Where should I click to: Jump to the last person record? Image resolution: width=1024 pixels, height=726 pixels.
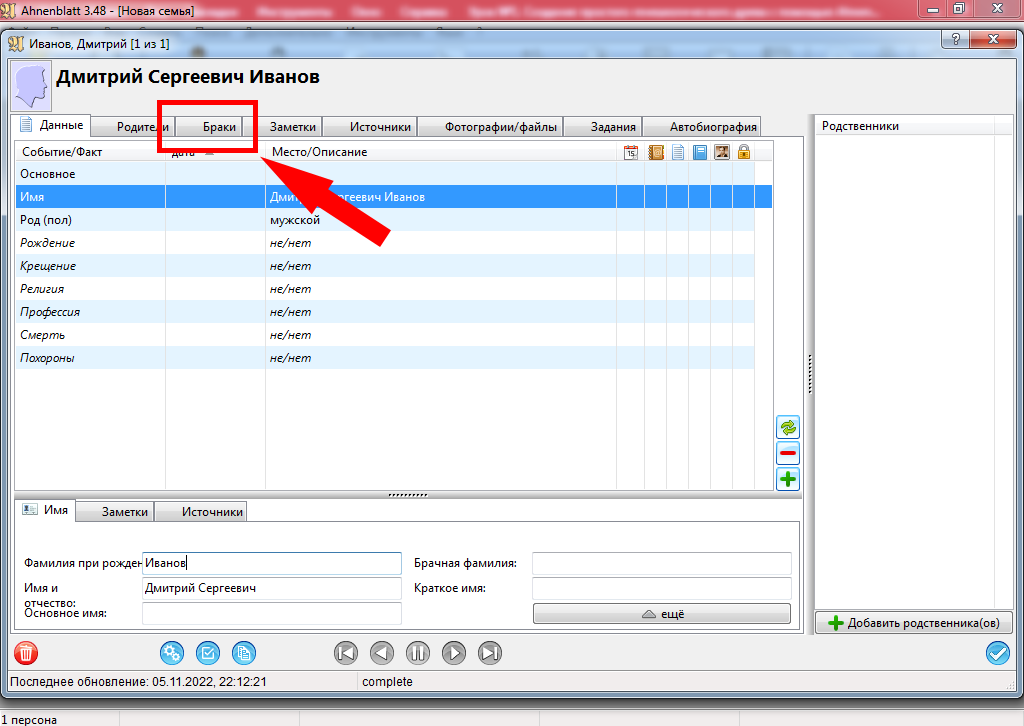(x=490, y=653)
